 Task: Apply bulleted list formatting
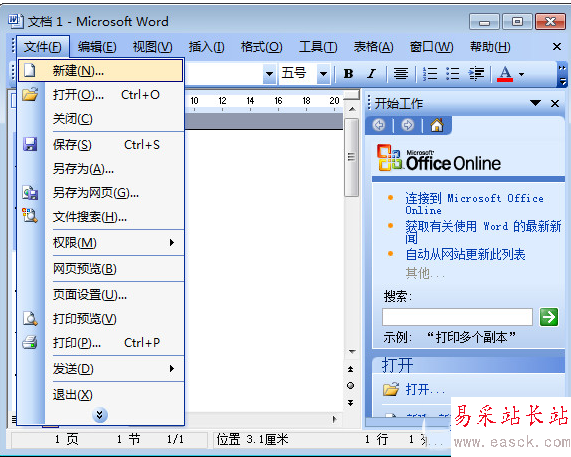(453, 74)
